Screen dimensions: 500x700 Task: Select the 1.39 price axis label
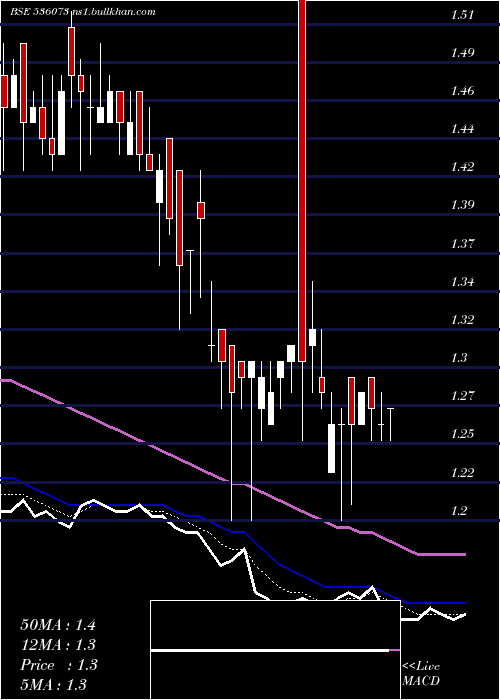462,205
